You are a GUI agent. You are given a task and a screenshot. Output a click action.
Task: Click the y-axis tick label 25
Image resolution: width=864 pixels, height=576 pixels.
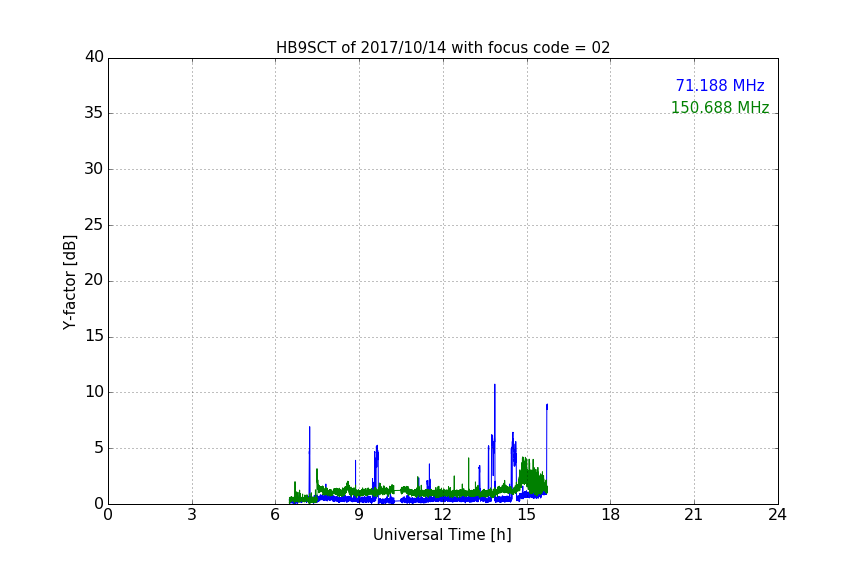pos(94,225)
